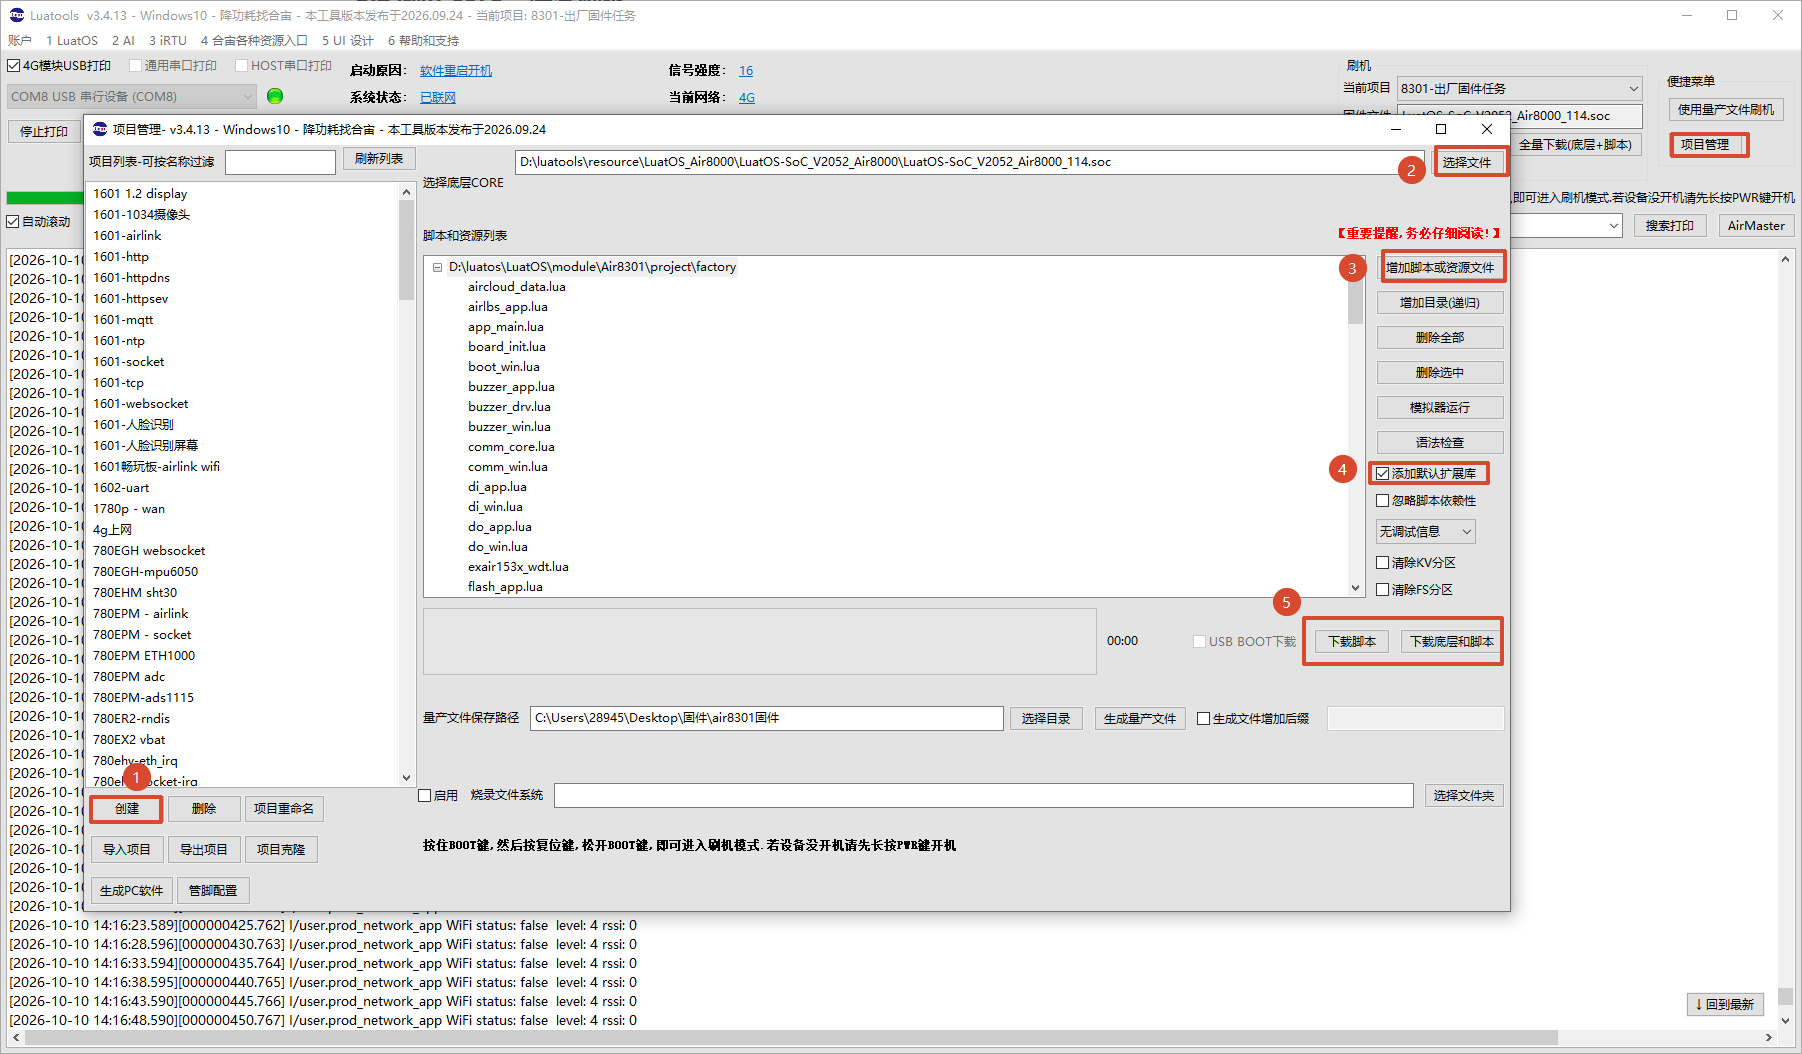1802x1054 pixels.
Task: Click 增加脚本或资源文件 button
Action: (x=1440, y=268)
